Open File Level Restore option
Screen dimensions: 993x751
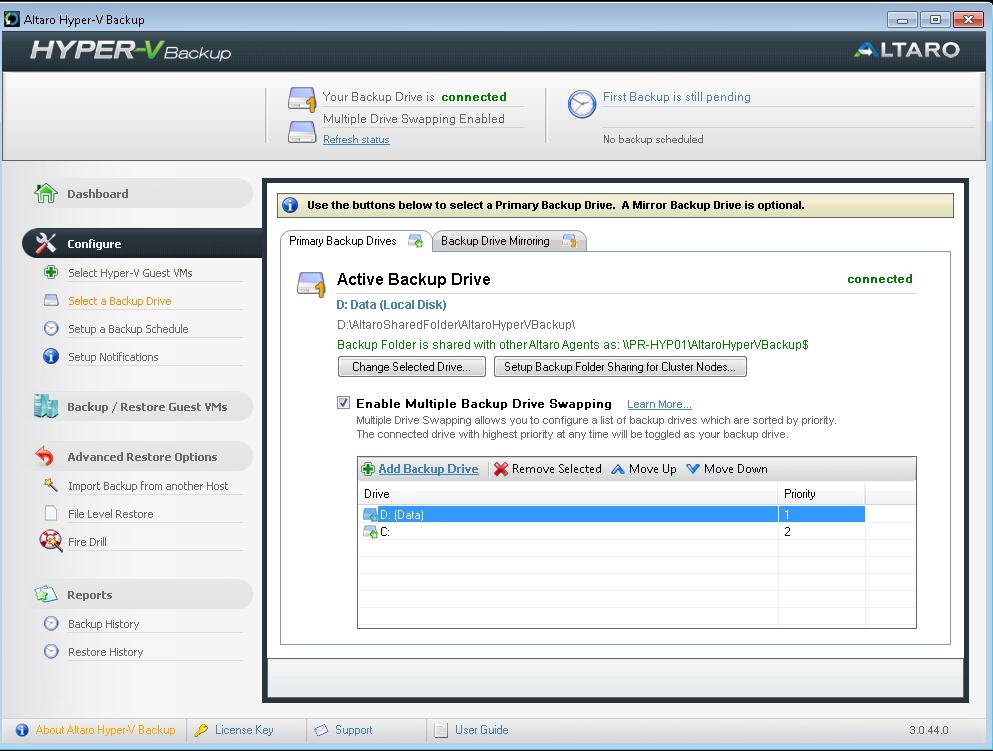coord(110,514)
